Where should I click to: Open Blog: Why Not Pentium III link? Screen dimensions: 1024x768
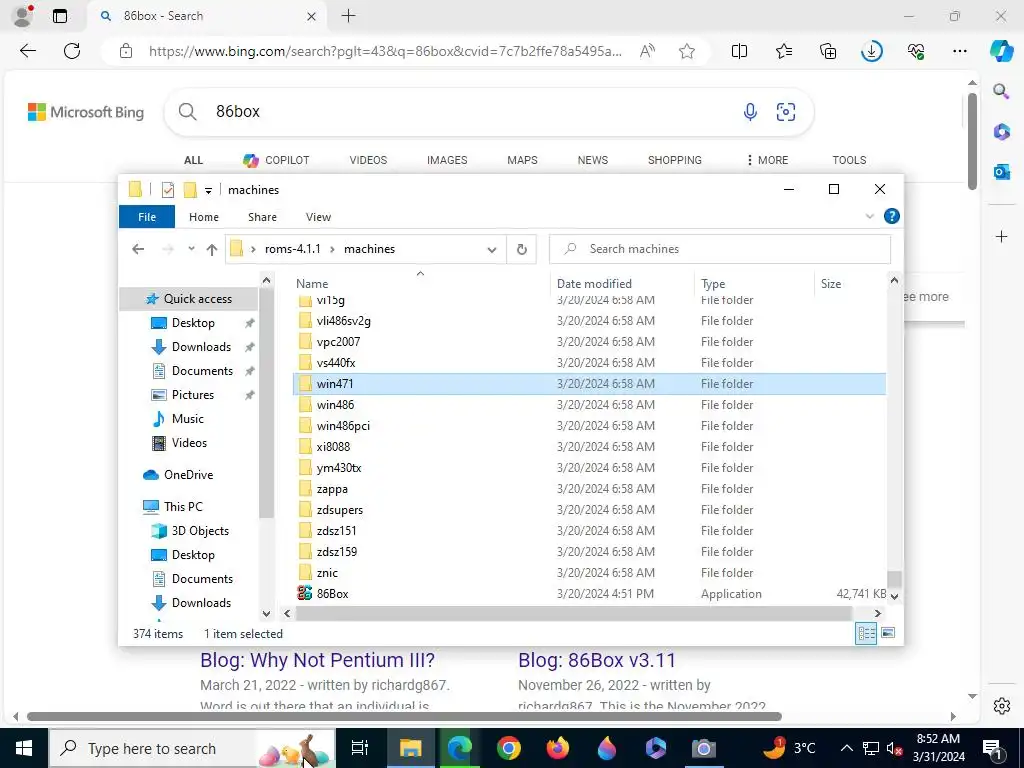[317, 660]
